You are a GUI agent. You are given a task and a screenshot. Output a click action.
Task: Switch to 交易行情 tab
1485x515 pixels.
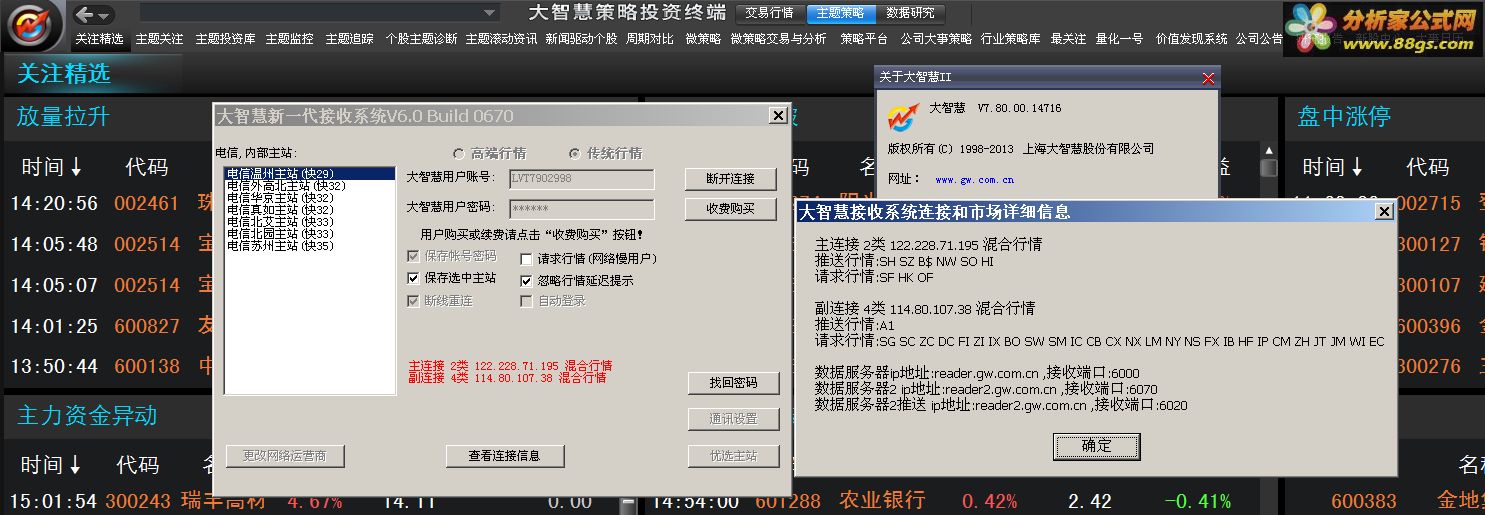coord(769,13)
